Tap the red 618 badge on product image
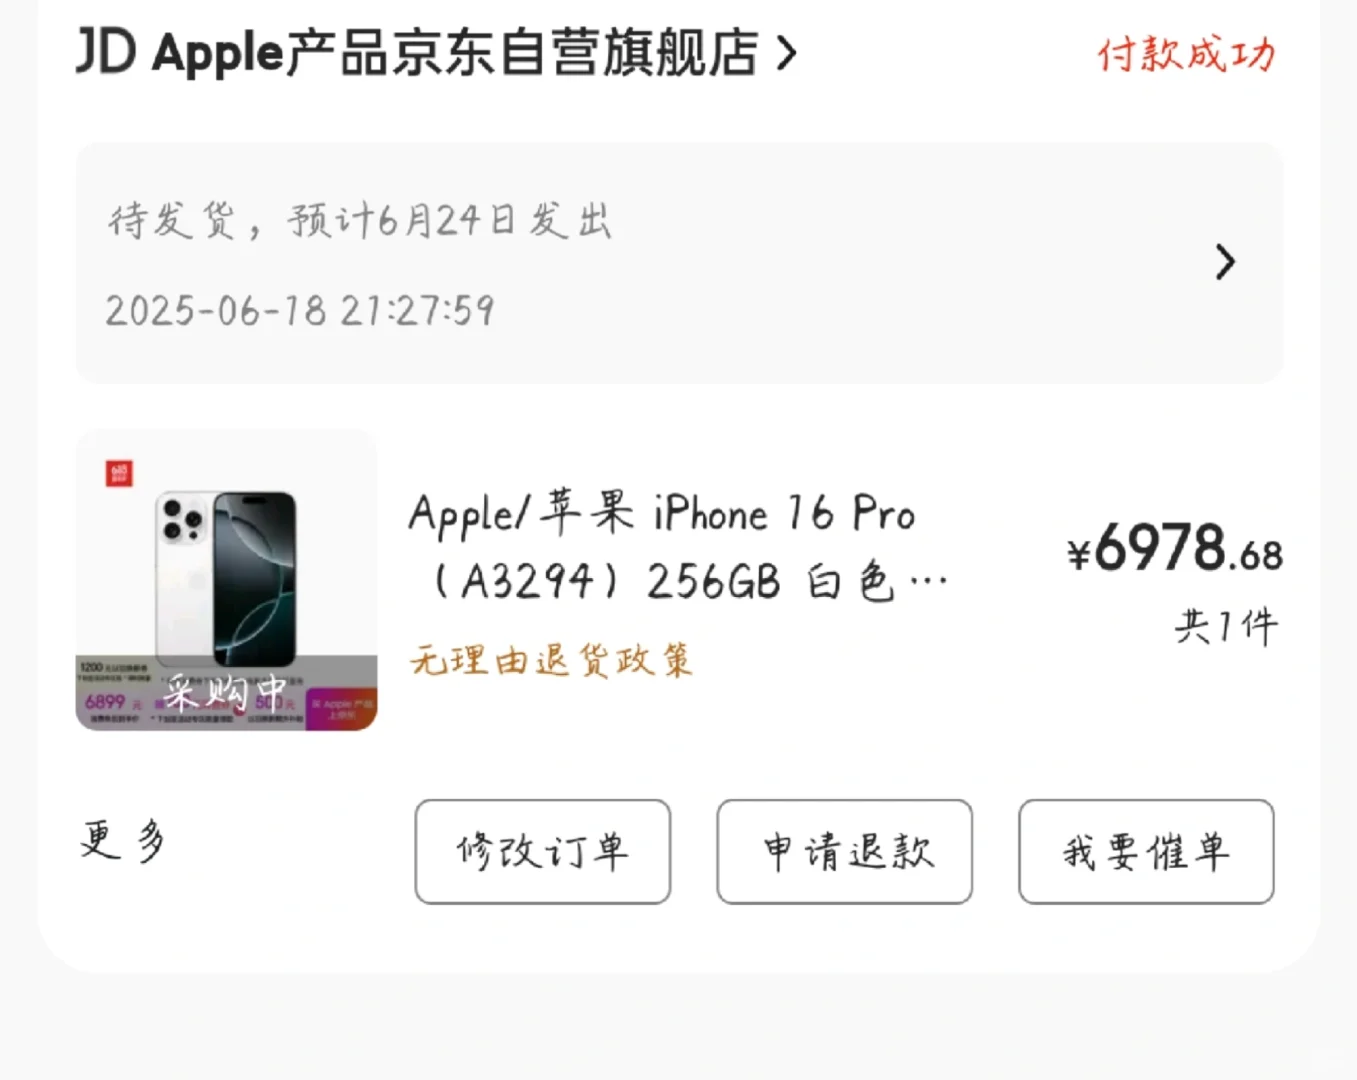This screenshot has height=1080, width=1357. click(119, 473)
